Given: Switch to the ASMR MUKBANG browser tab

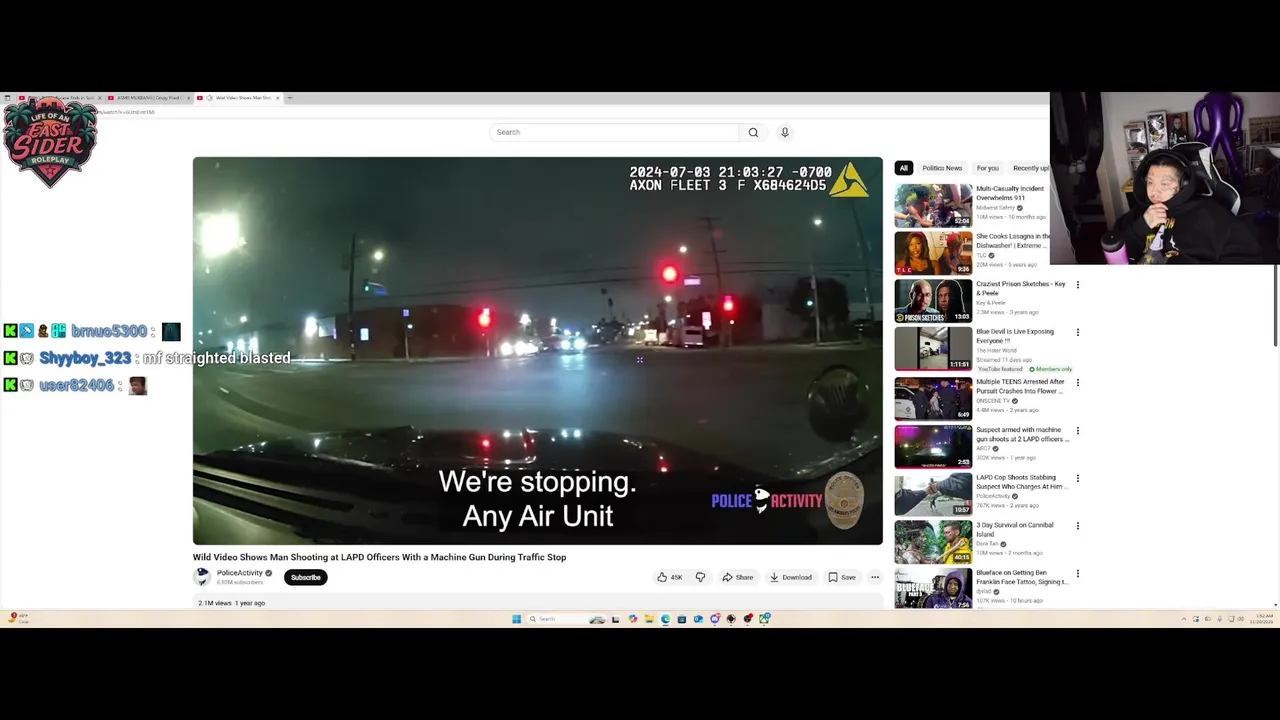Looking at the screenshot, I should [x=150, y=98].
